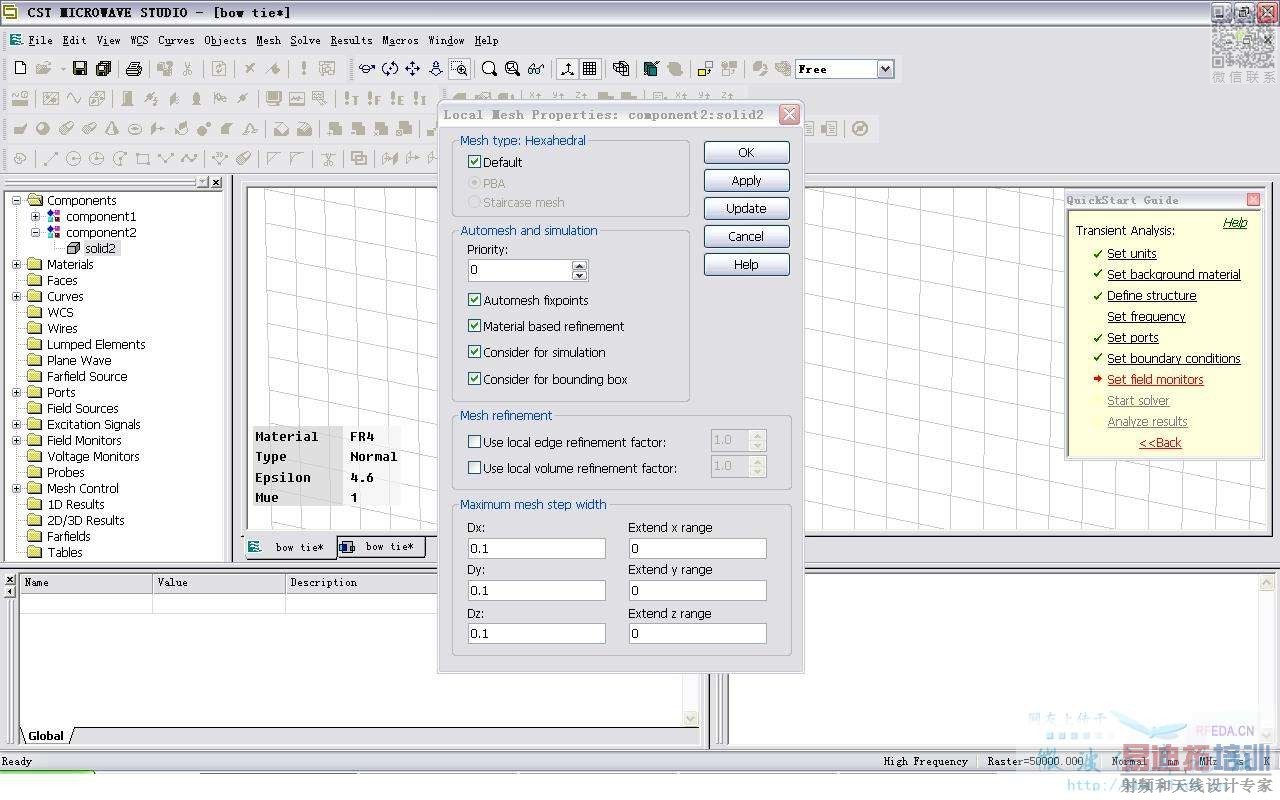The height and width of the screenshot is (800, 1280).
Task: Toggle the working plane grid icon
Action: click(x=590, y=69)
